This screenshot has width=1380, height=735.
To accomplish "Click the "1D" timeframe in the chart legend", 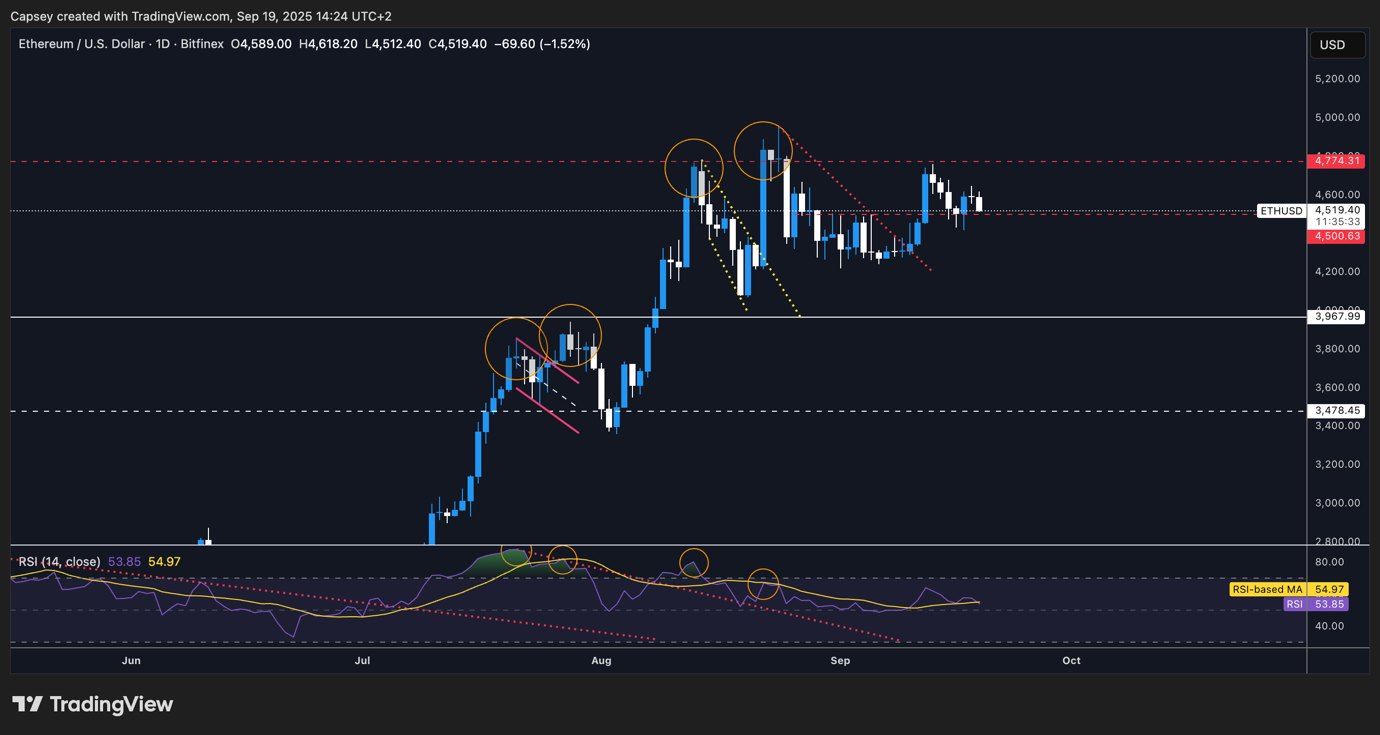I will point(164,43).
